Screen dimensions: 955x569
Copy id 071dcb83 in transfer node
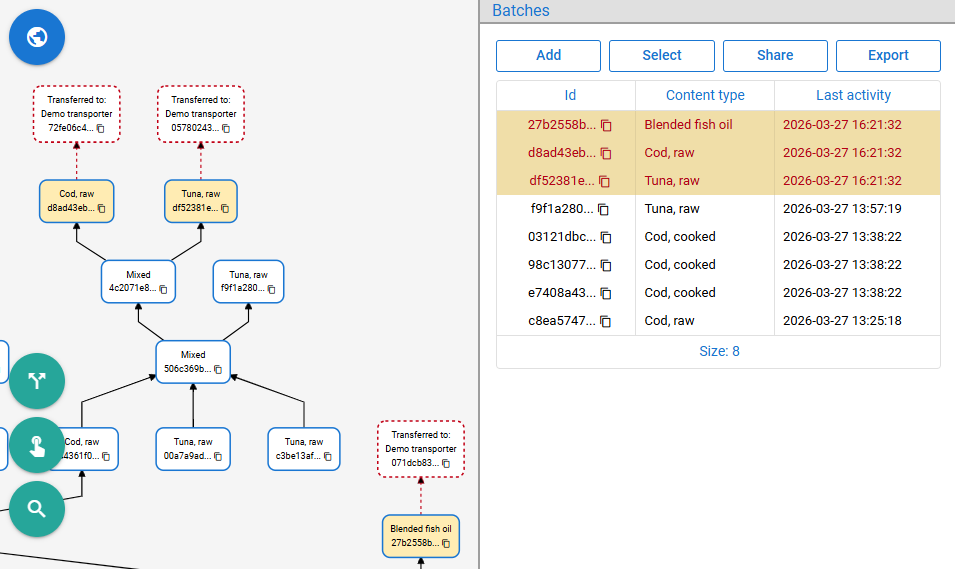tap(446, 464)
